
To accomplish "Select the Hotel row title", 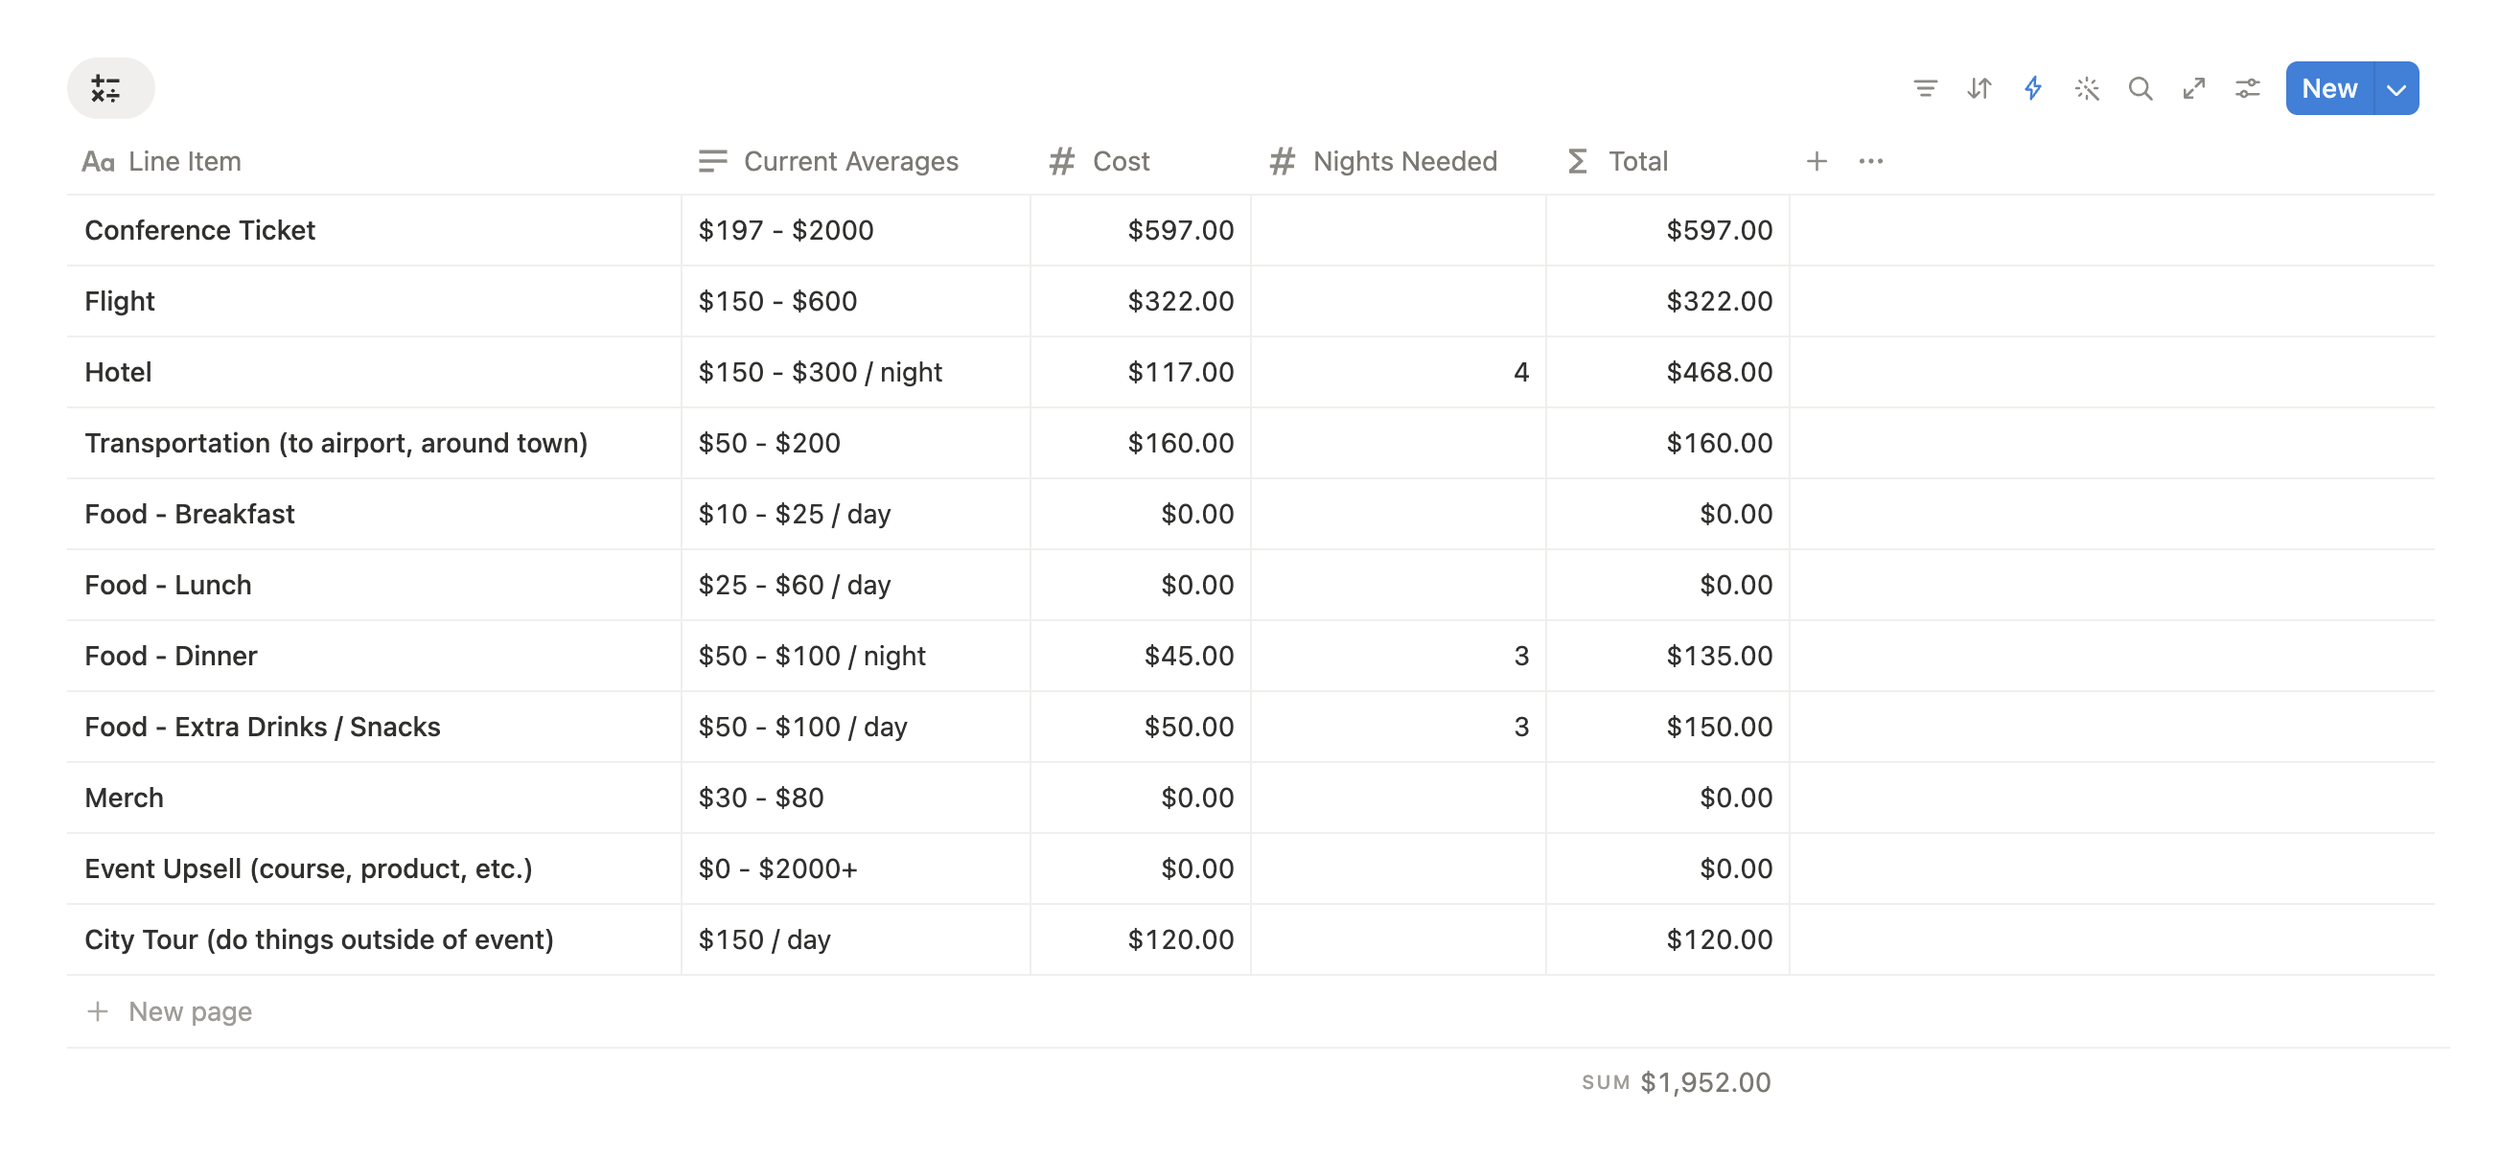I will tap(118, 372).
